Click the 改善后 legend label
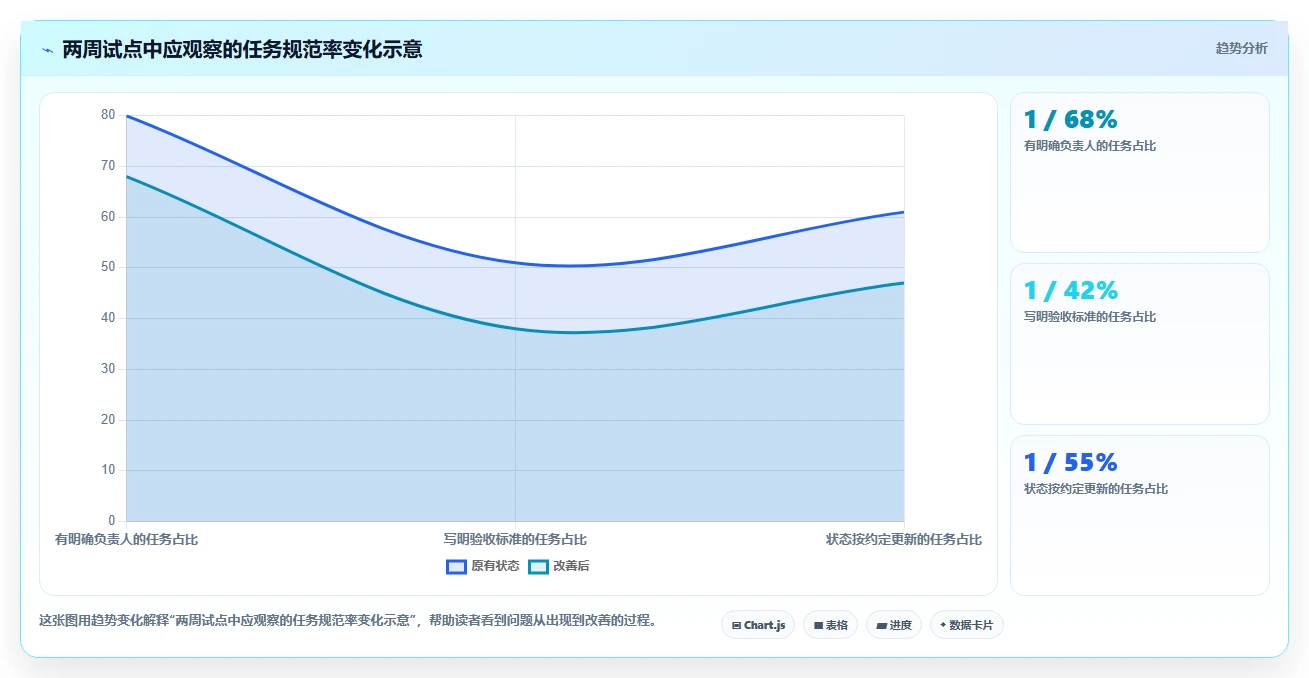The width and height of the screenshot is (1309, 678). point(571,566)
